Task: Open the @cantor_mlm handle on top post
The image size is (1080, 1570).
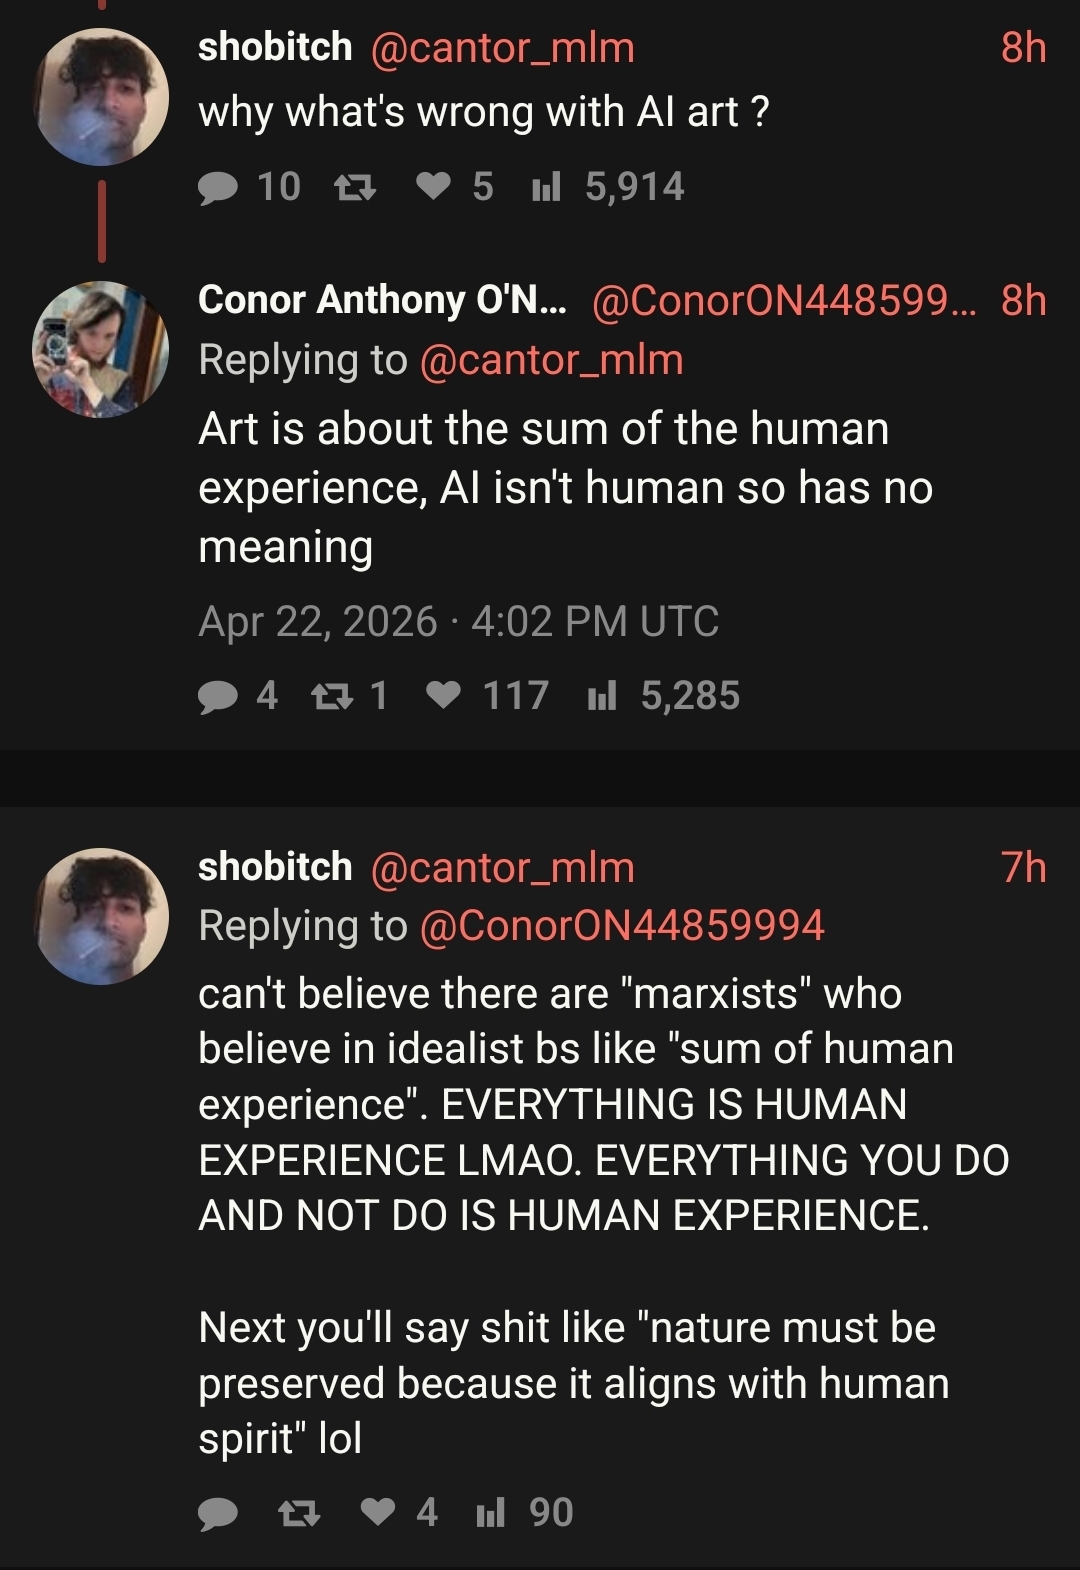Action: (x=502, y=48)
